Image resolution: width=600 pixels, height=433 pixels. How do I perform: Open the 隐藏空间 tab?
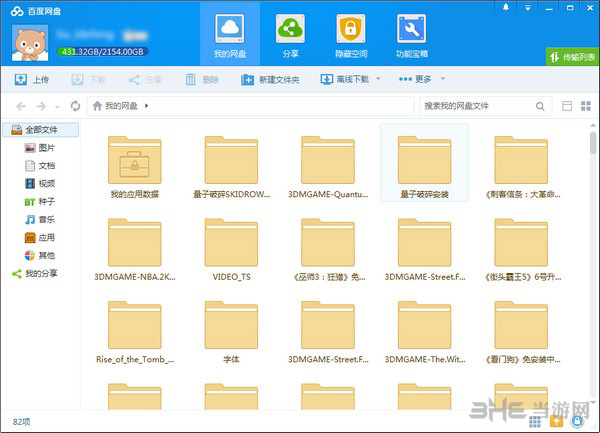click(351, 36)
